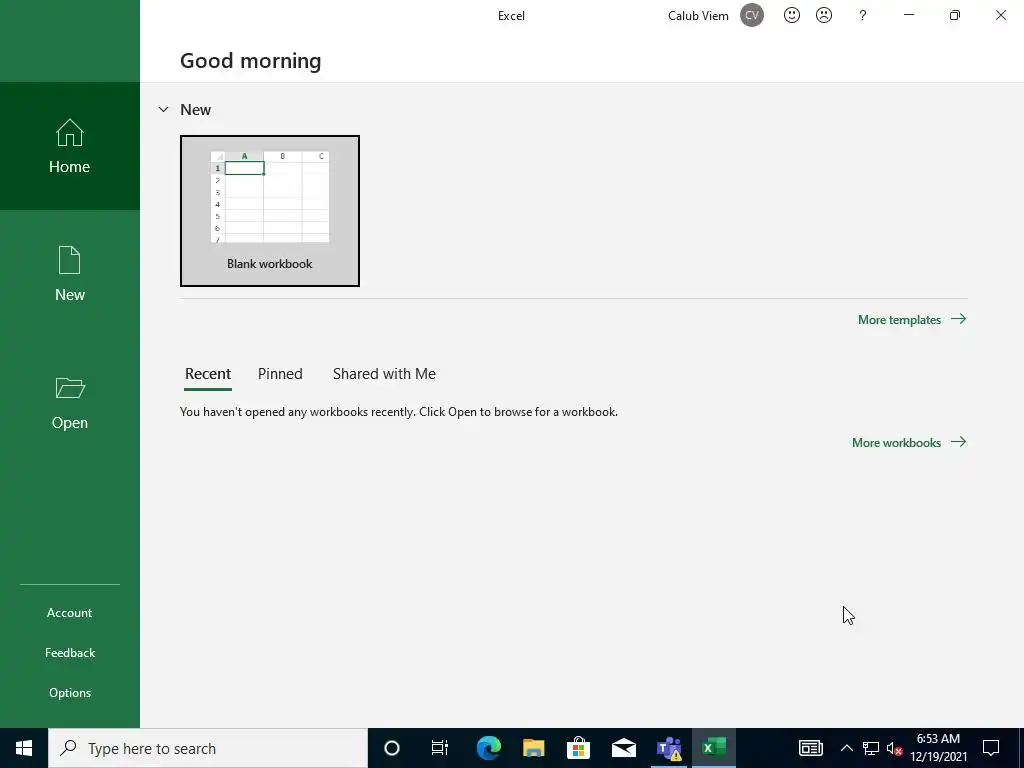Show hidden tray icons chevron
Image resolution: width=1024 pixels, height=768 pixels.
coord(846,748)
